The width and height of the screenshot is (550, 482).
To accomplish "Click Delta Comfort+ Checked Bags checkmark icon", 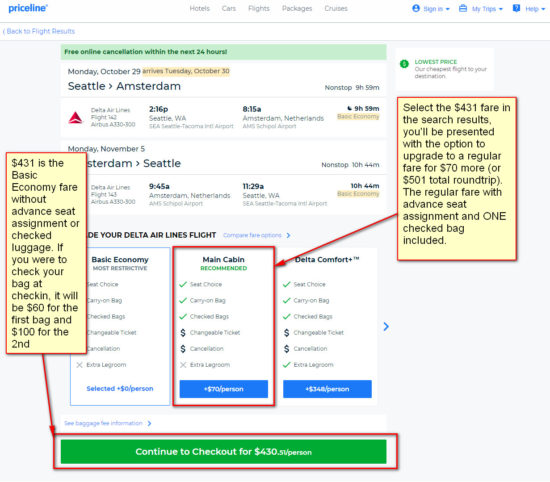I will point(287,316).
